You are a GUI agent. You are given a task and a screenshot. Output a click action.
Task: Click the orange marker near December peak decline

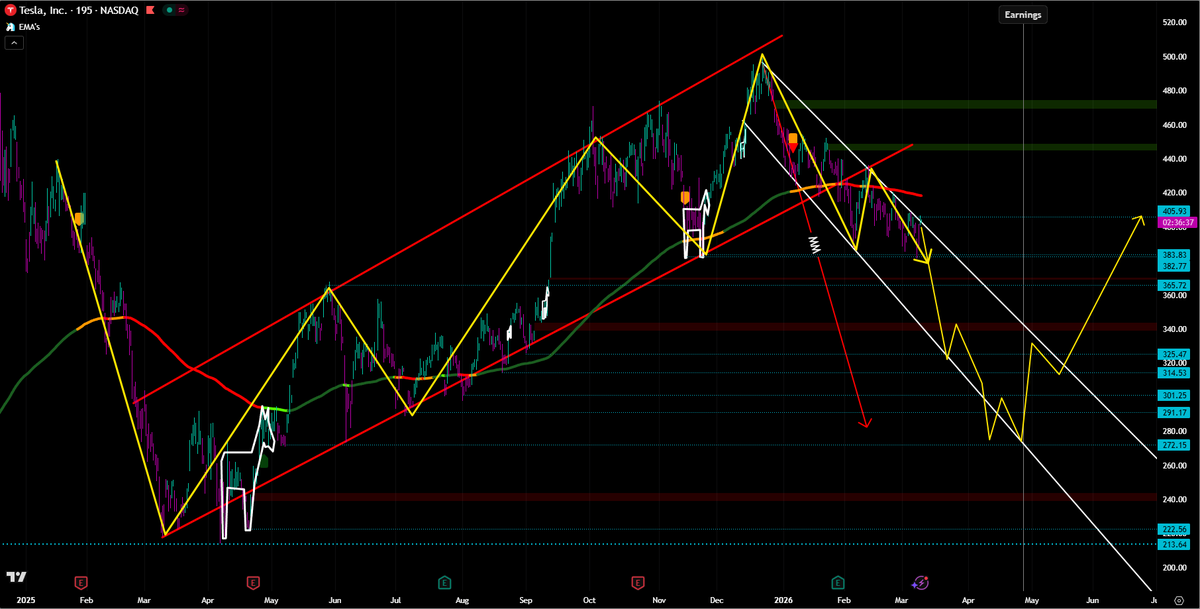pos(793,139)
